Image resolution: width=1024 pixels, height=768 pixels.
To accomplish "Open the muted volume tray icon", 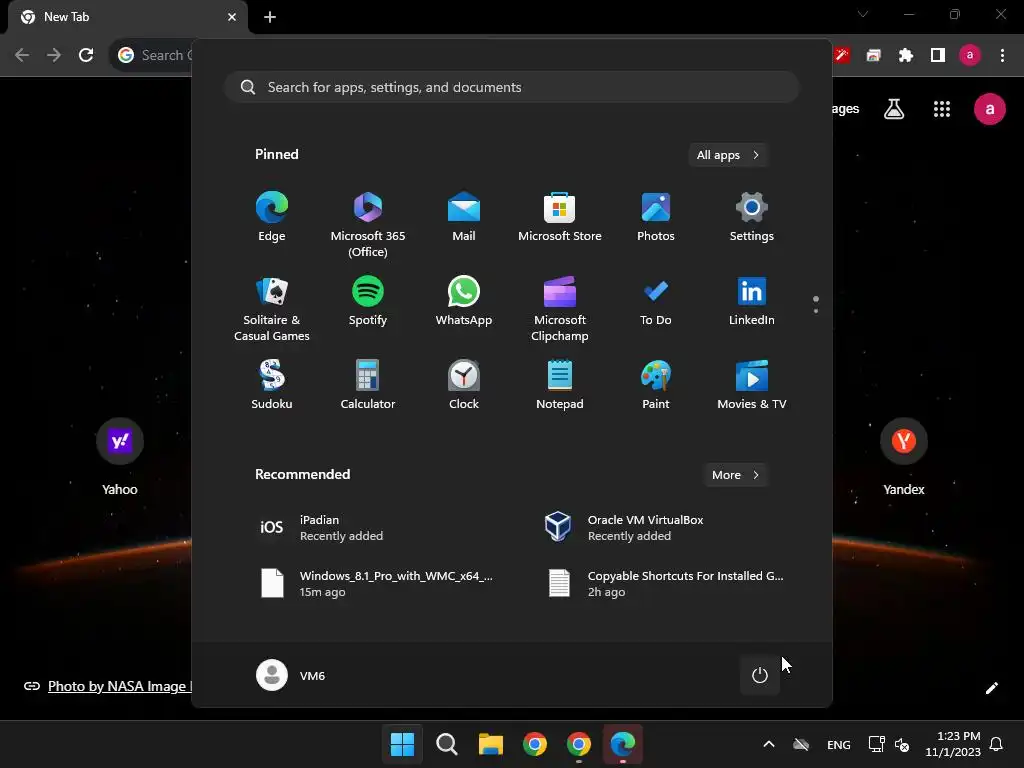I will (903, 744).
